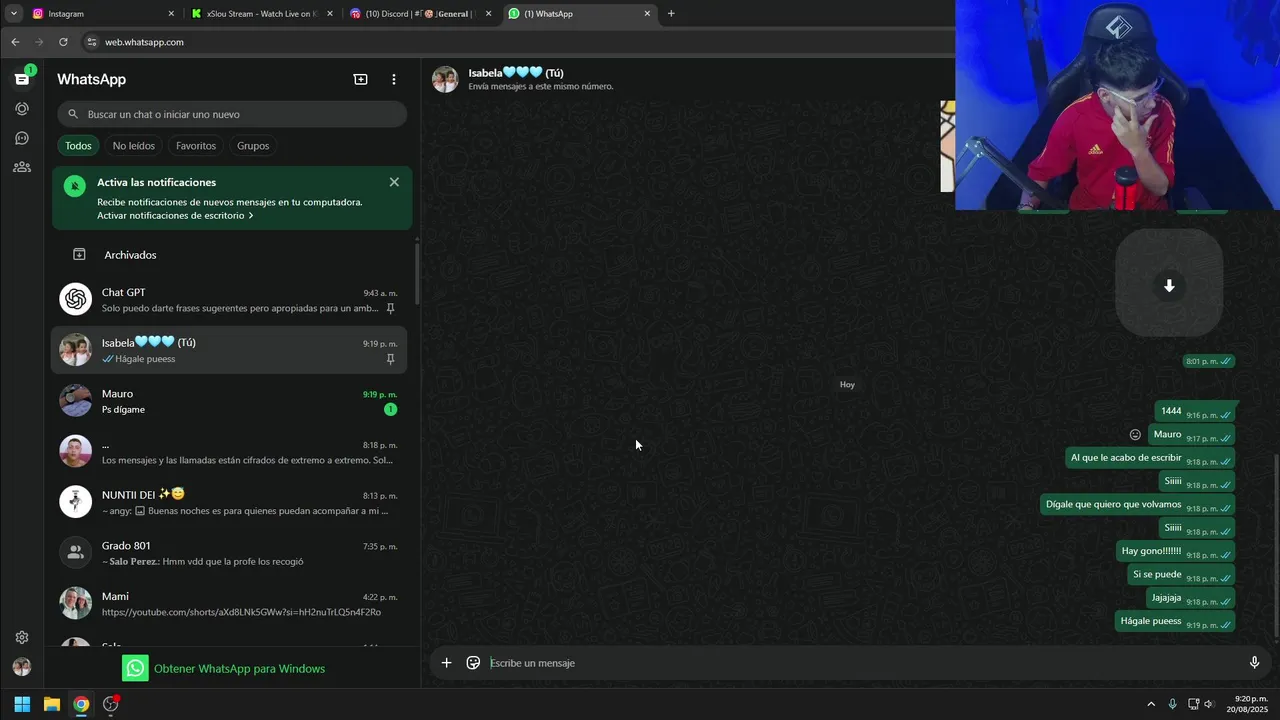Click Activar notificaciones de escritorio link
The height and width of the screenshot is (720, 1280).
(175, 216)
